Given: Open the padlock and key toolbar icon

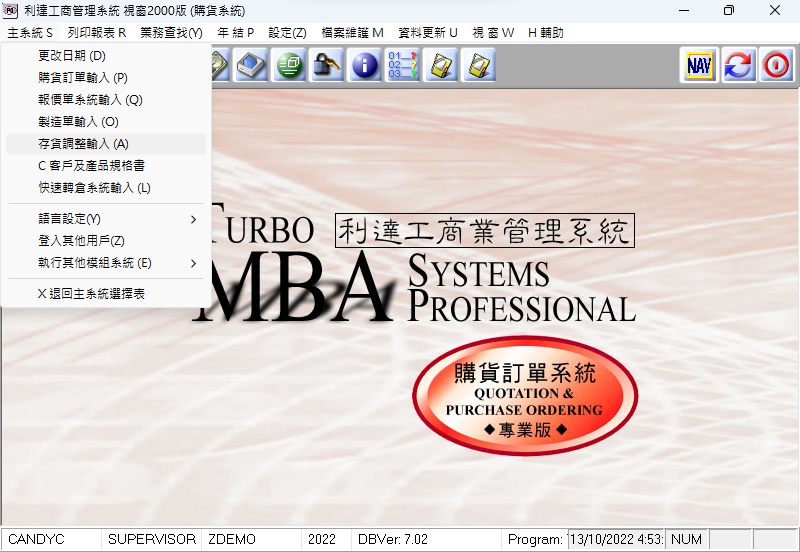Looking at the screenshot, I should [327, 65].
